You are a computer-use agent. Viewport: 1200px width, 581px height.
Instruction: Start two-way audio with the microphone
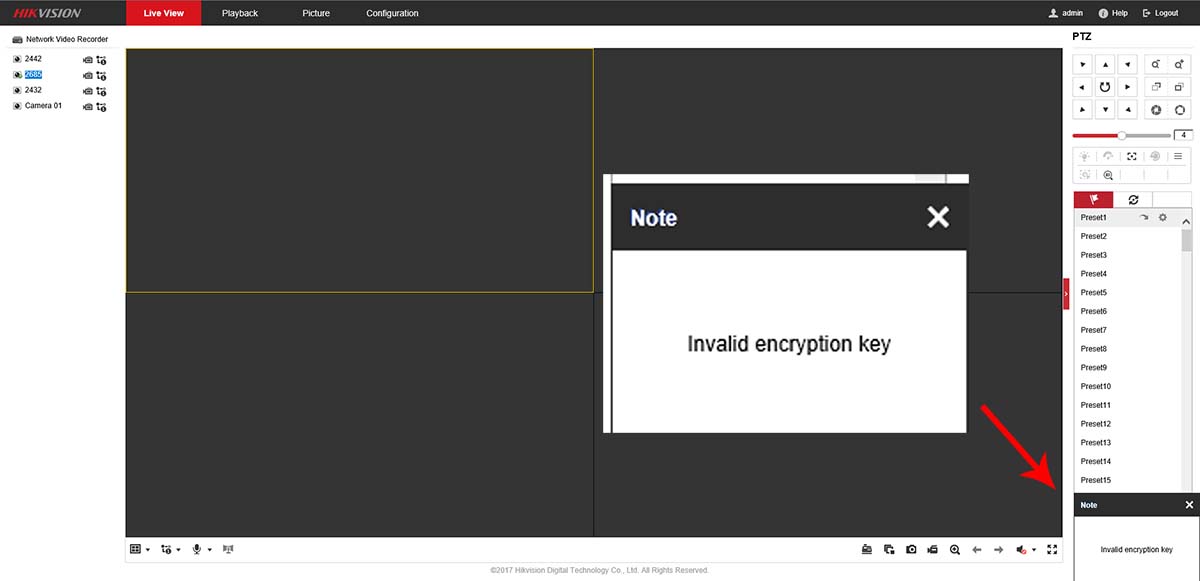pyautogui.click(x=197, y=548)
